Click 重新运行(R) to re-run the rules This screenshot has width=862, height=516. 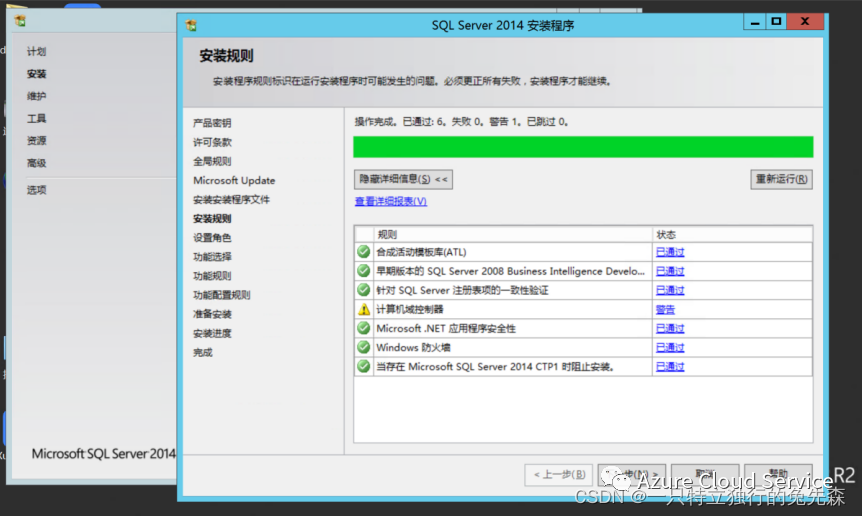(781, 179)
